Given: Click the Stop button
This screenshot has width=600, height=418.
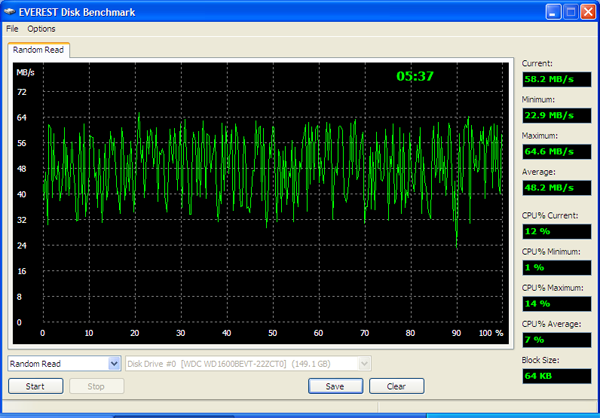Looking at the screenshot, I should [x=96, y=386].
